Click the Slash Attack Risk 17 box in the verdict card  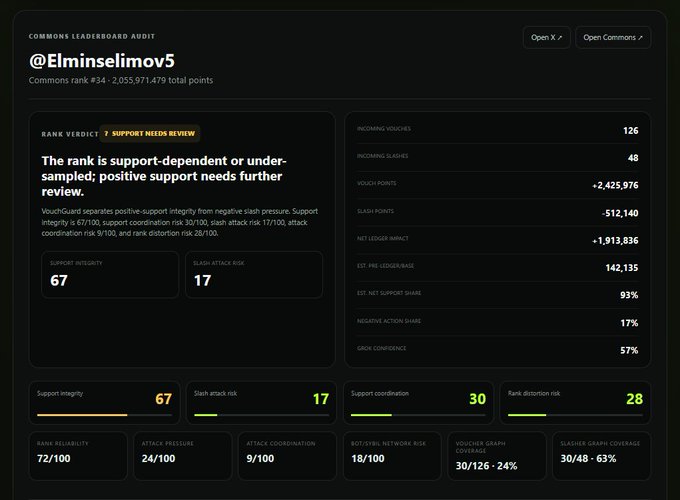pyautogui.click(x=254, y=275)
